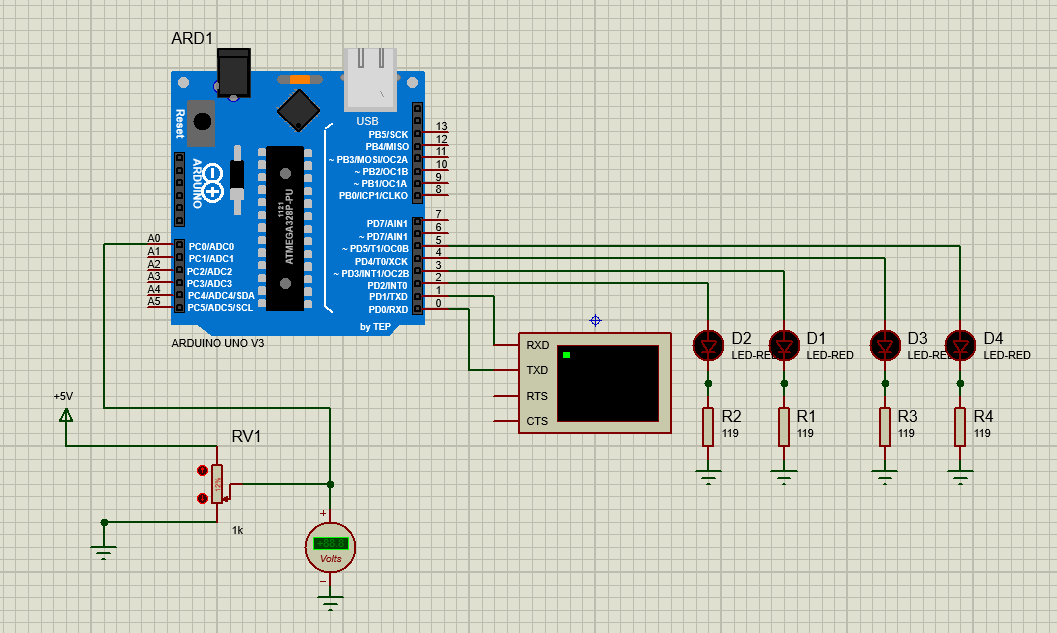
Task: Click the D4 reference label
Action: (993, 338)
